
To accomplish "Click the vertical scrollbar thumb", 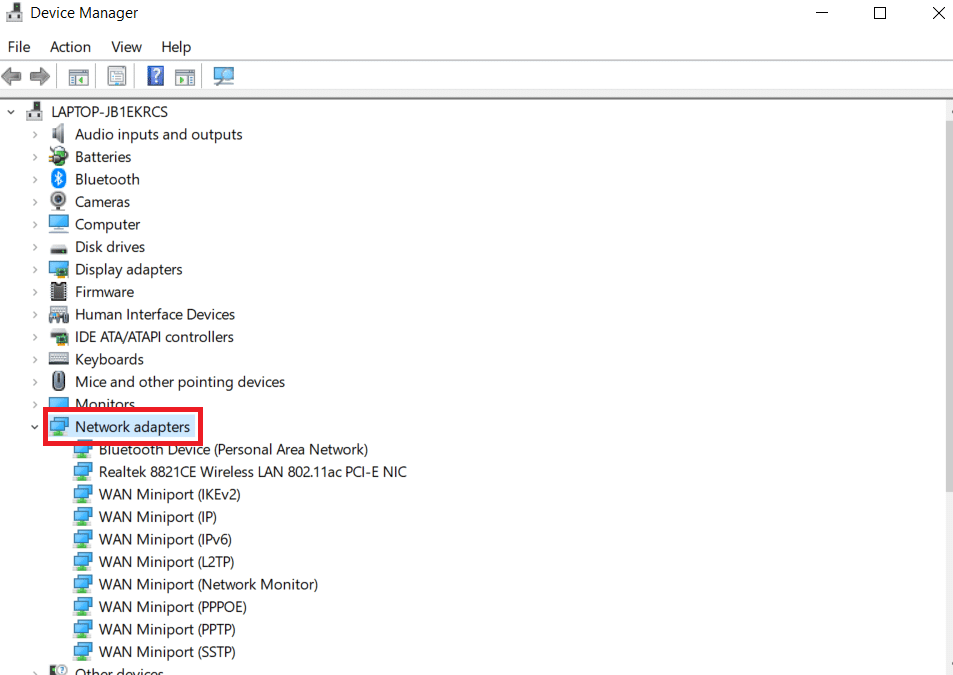I will pyautogui.click(x=949, y=305).
